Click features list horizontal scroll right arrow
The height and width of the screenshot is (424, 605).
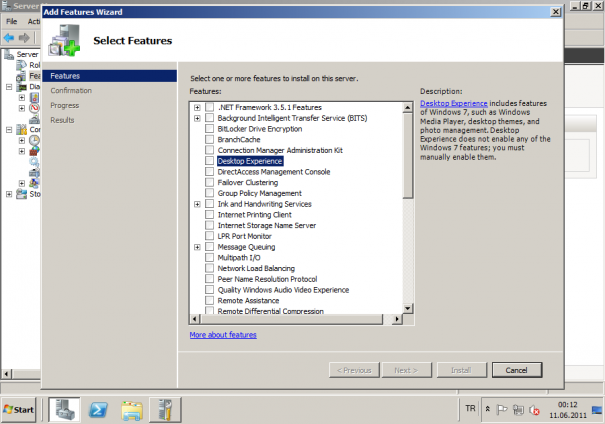(397, 319)
